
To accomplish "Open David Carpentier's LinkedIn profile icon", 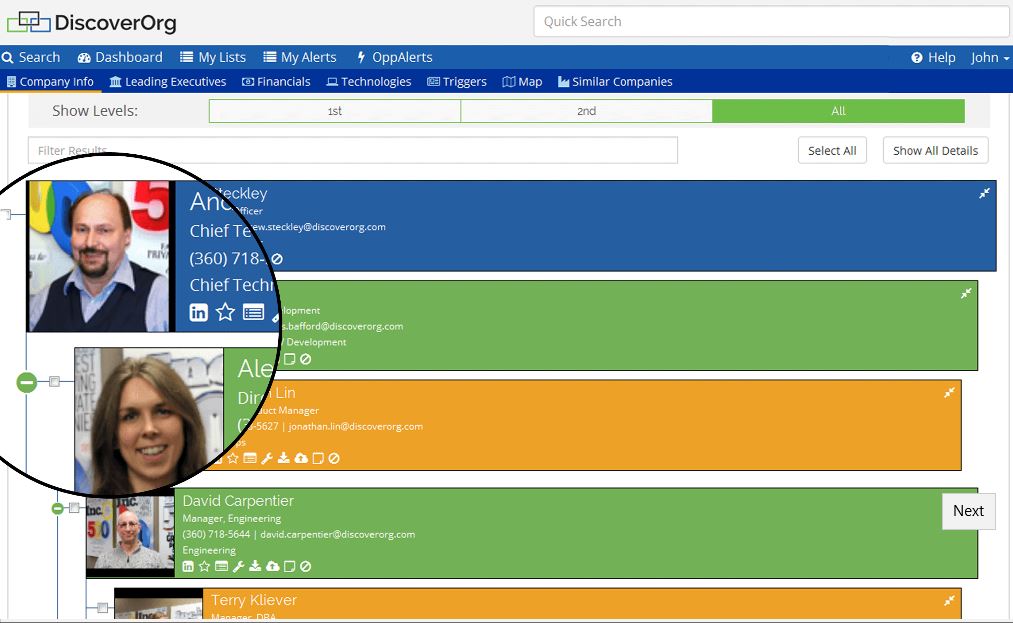I will pos(188,566).
